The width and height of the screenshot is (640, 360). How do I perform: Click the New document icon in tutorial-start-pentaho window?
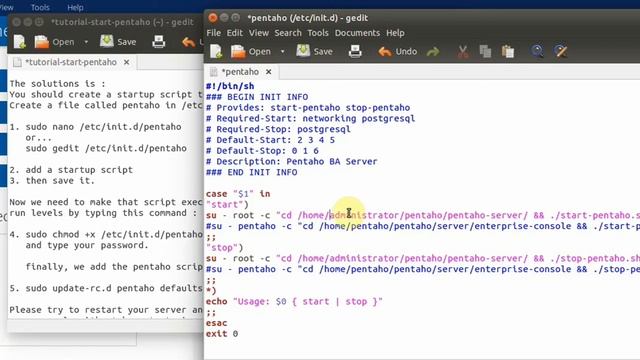(19, 42)
